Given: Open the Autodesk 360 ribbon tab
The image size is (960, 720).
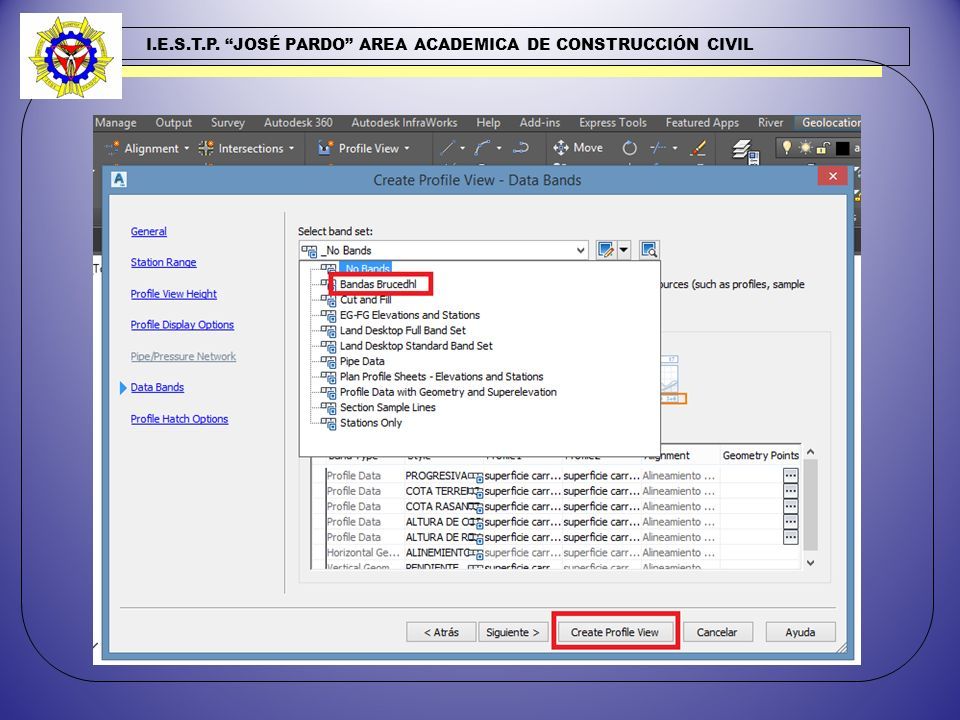Looking at the screenshot, I should tap(298, 122).
